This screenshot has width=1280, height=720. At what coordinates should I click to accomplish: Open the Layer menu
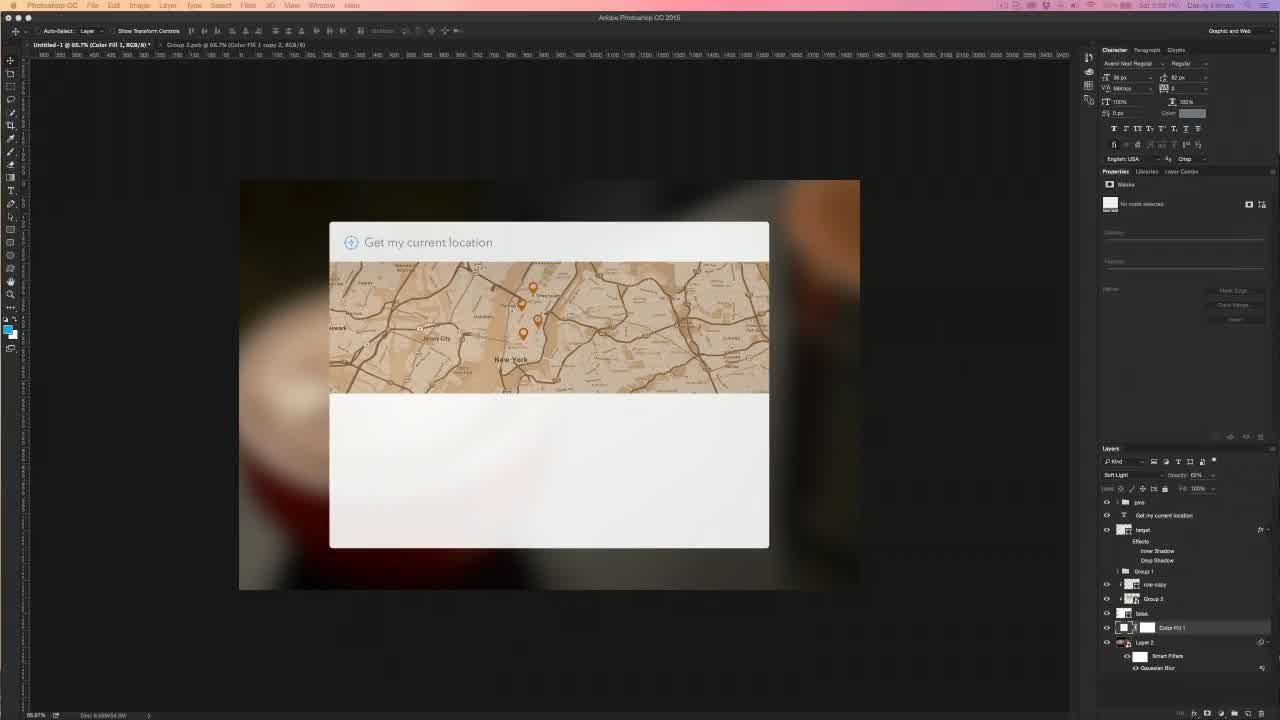click(x=168, y=5)
